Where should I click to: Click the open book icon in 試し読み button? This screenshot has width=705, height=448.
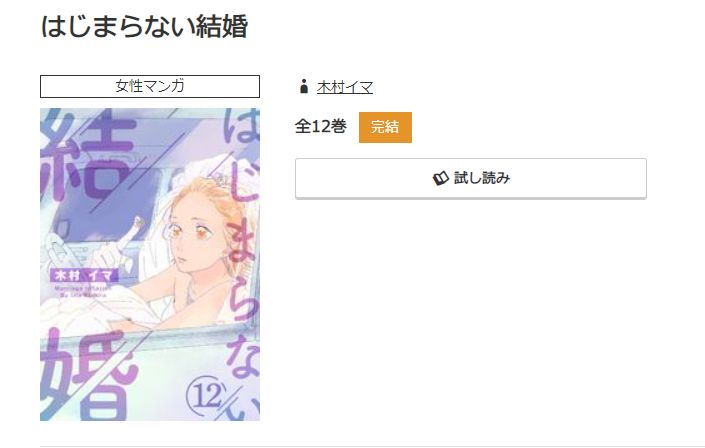point(441,178)
